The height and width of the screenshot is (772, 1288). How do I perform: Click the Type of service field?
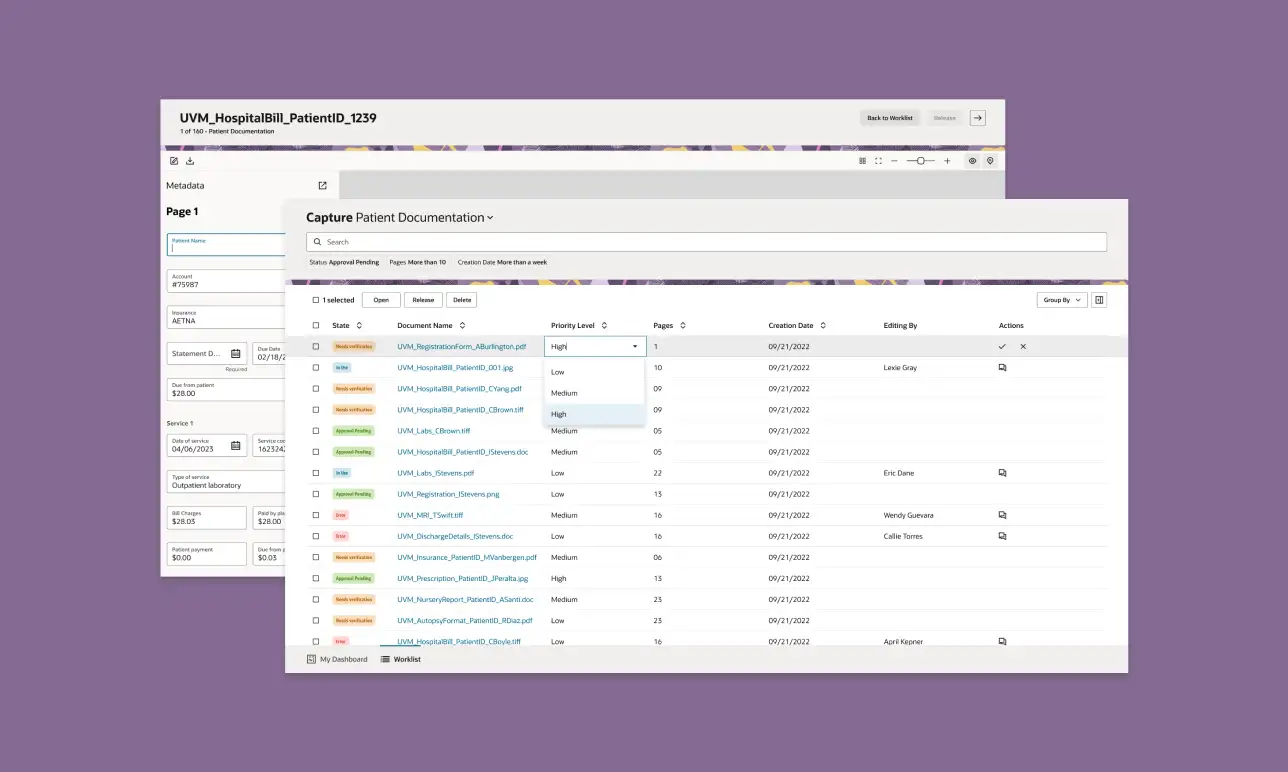pyautogui.click(x=226, y=481)
